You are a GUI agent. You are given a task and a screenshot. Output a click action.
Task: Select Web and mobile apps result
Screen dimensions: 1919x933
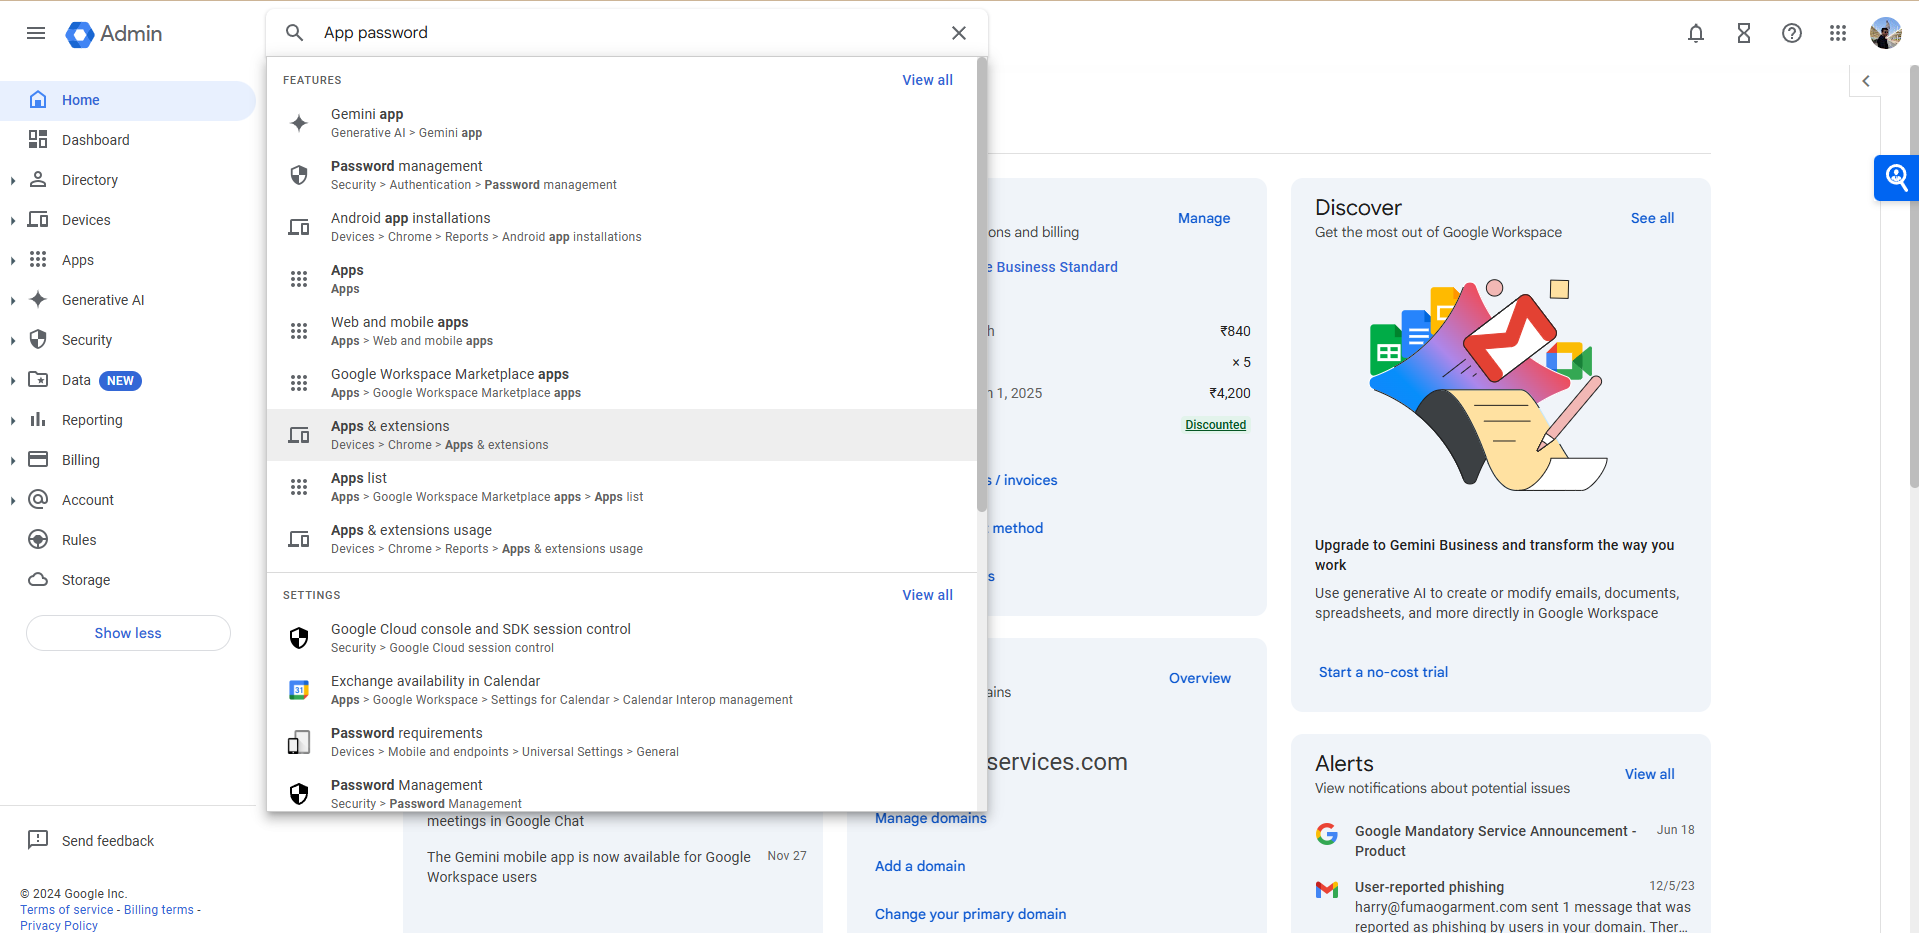coord(622,331)
